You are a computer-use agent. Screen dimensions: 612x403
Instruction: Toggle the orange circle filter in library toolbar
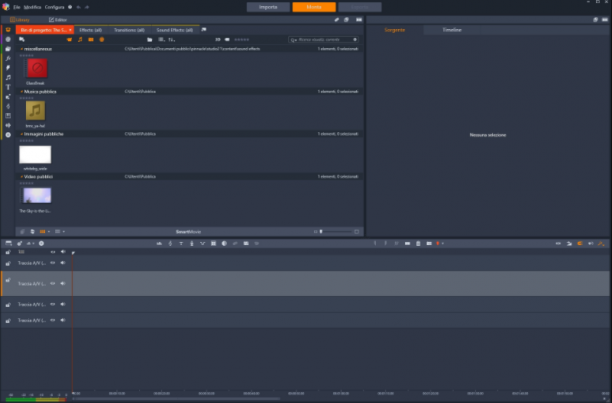coord(101,39)
